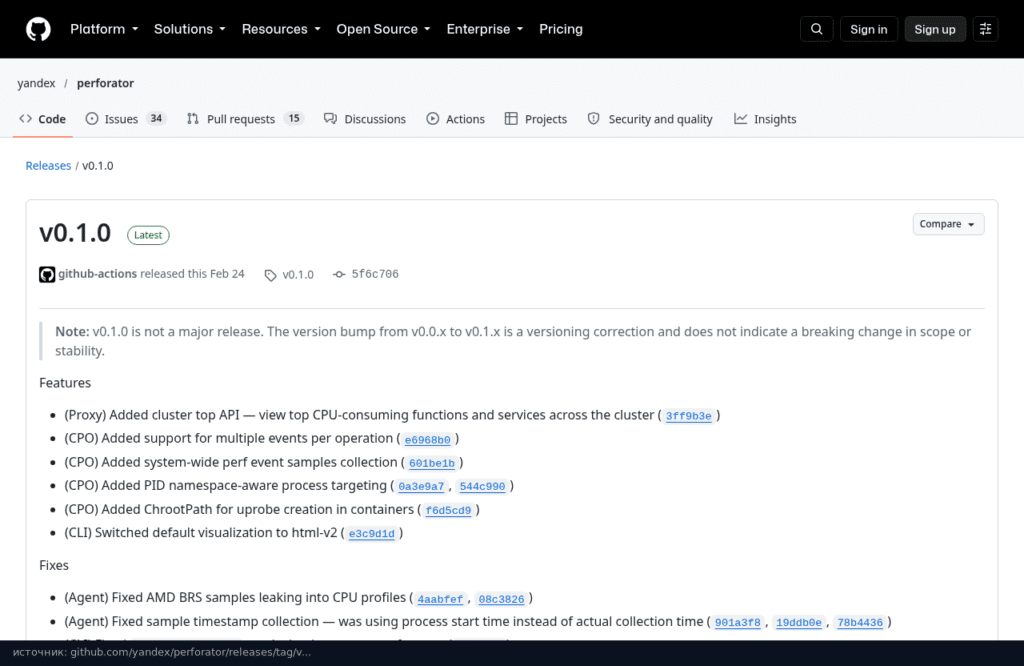This screenshot has width=1024, height=666.
Task: Click the Issues count badge 34
Action: pyautogui.click(x=156, y=118)
